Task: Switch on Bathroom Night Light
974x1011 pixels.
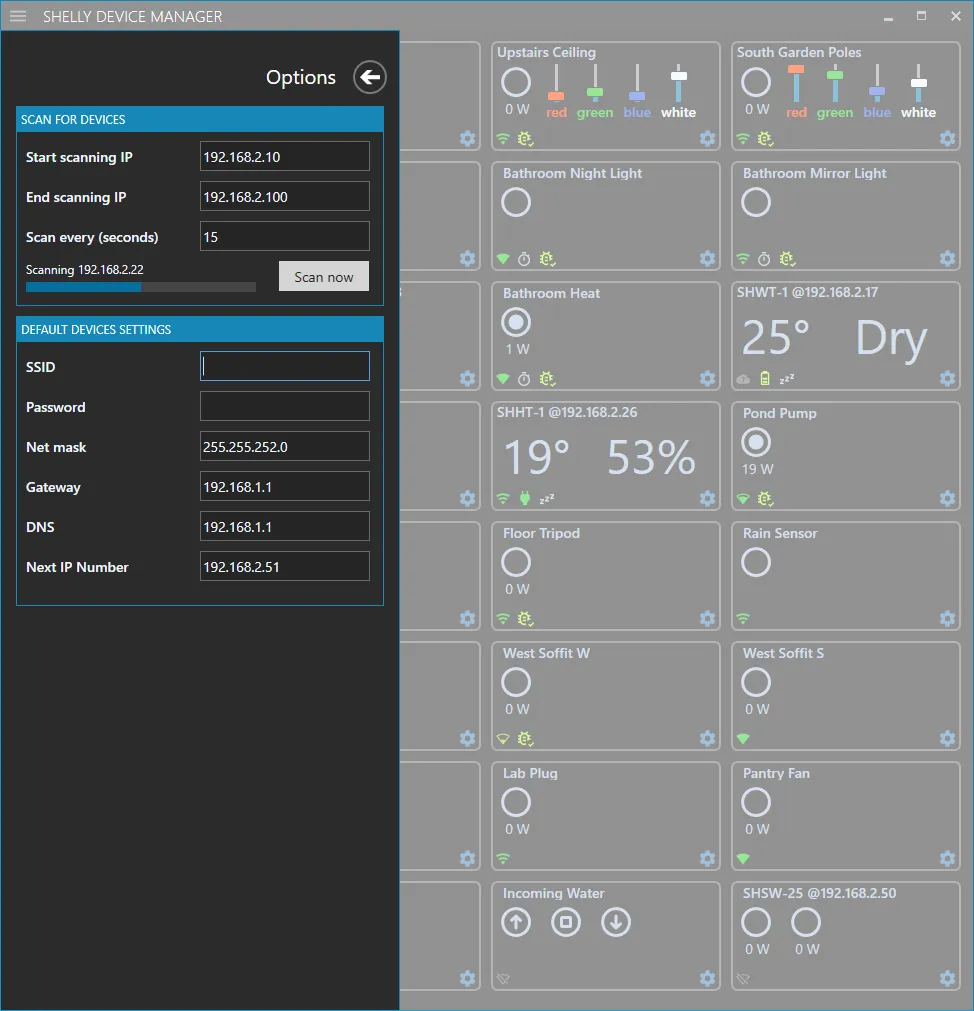Action: pyautogui.click(x=516, y=202)
